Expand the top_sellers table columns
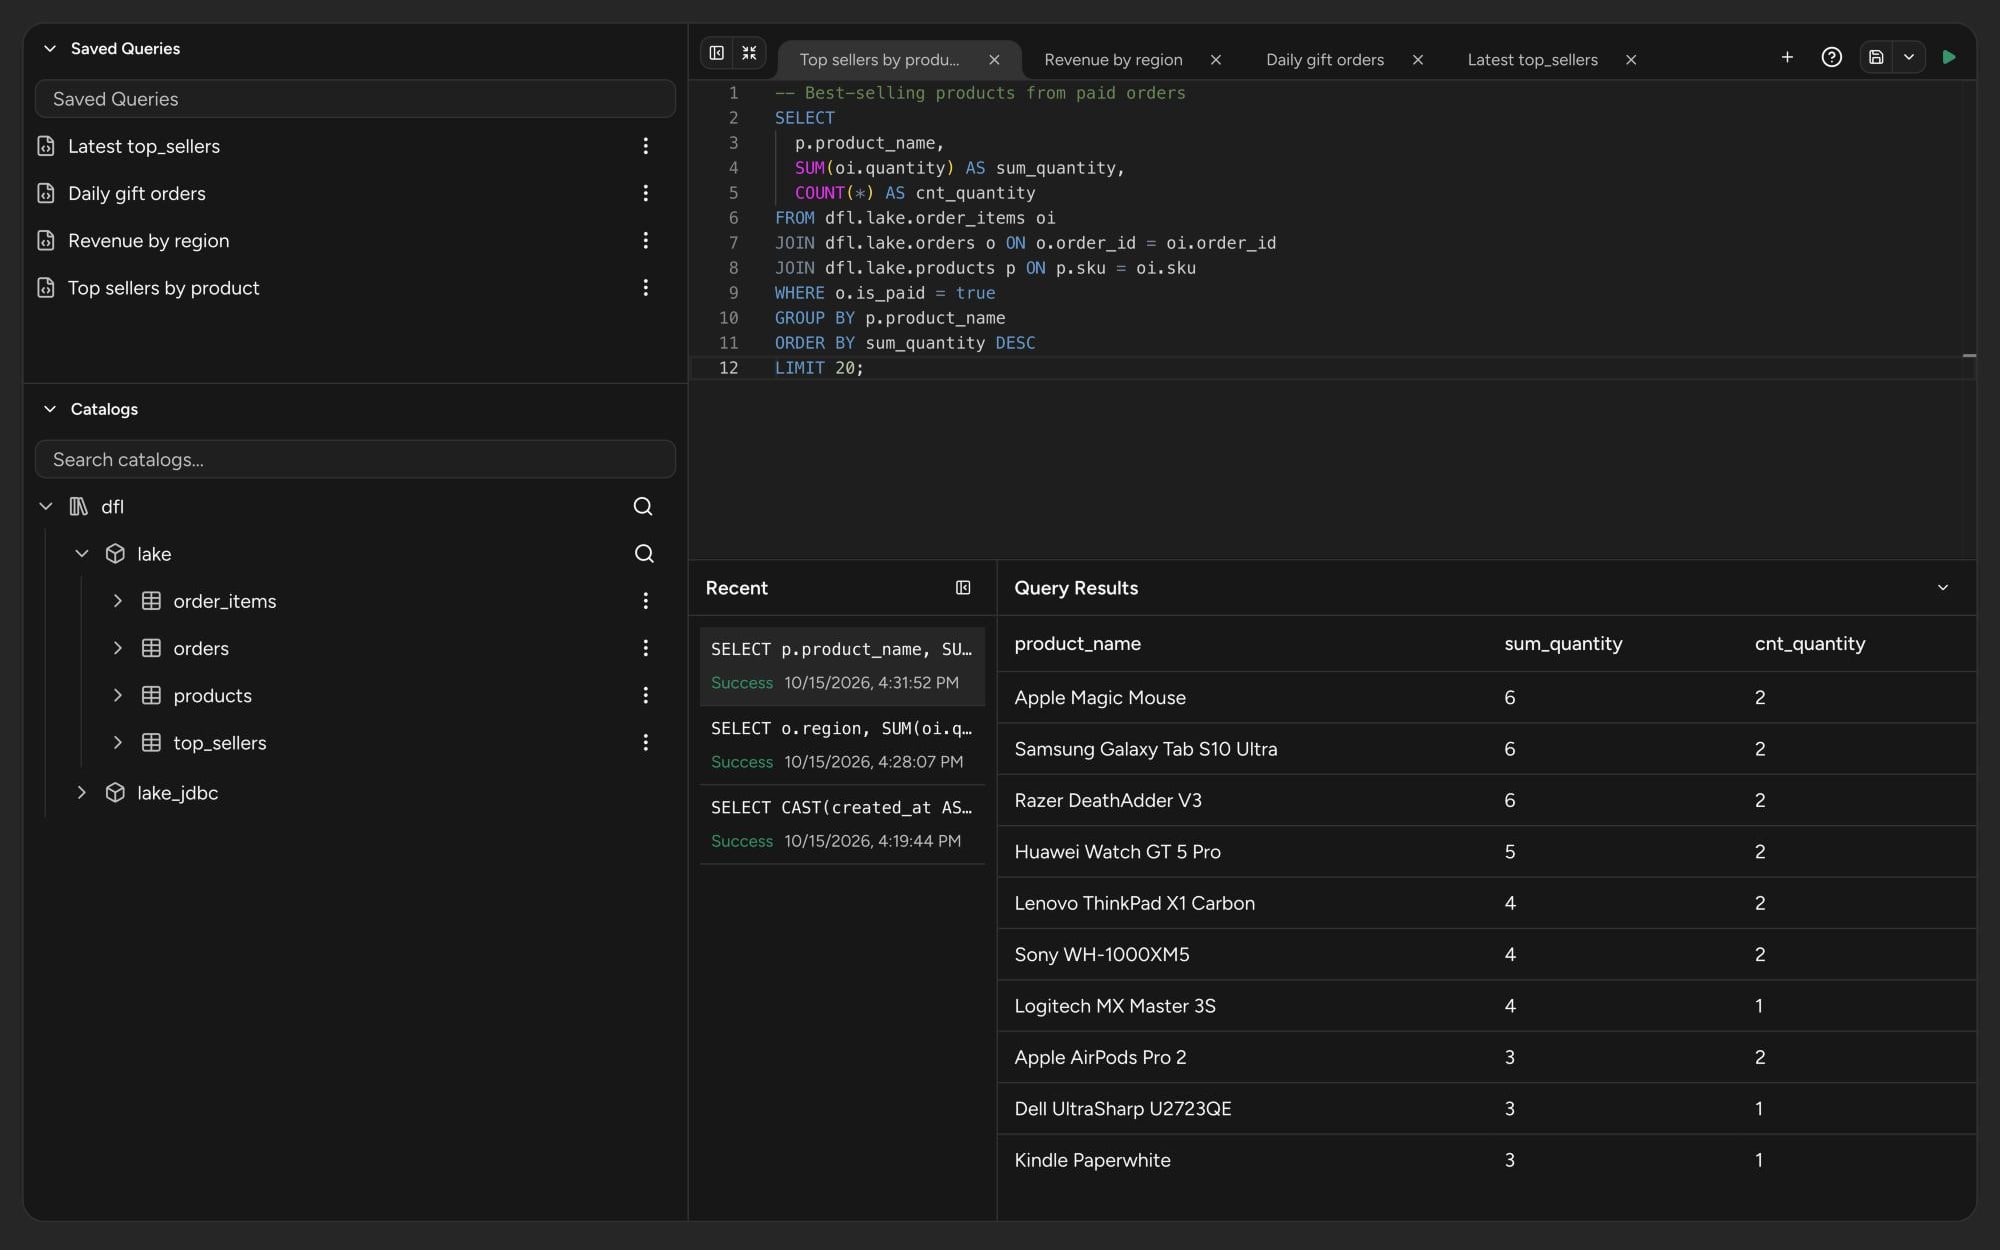2000x1250 pixels. [118, 743]
